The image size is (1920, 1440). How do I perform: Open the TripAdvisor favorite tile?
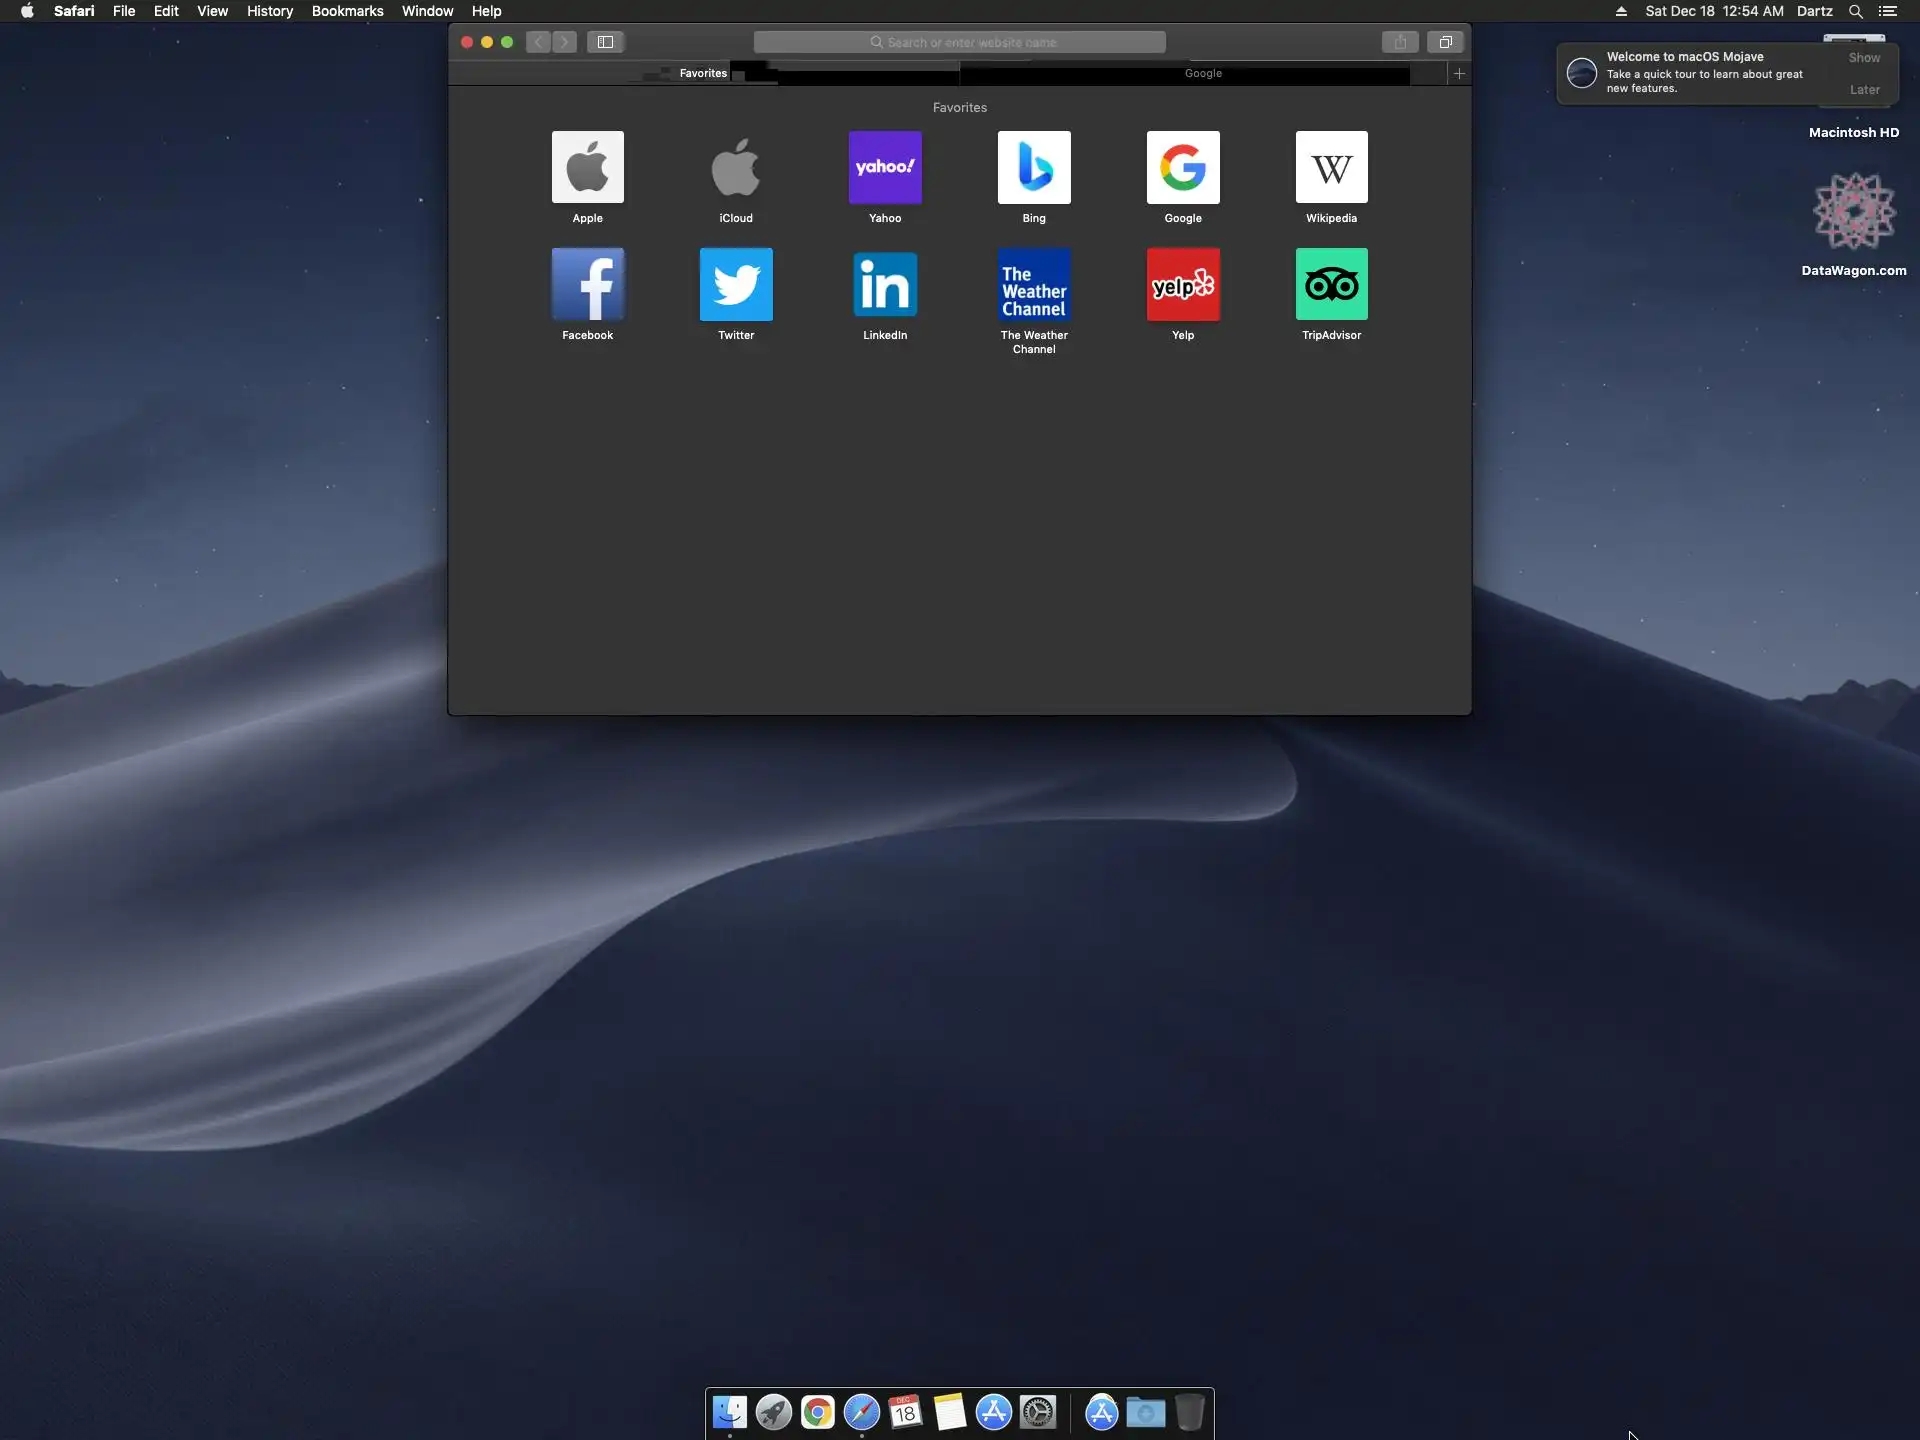point(1331,285)
